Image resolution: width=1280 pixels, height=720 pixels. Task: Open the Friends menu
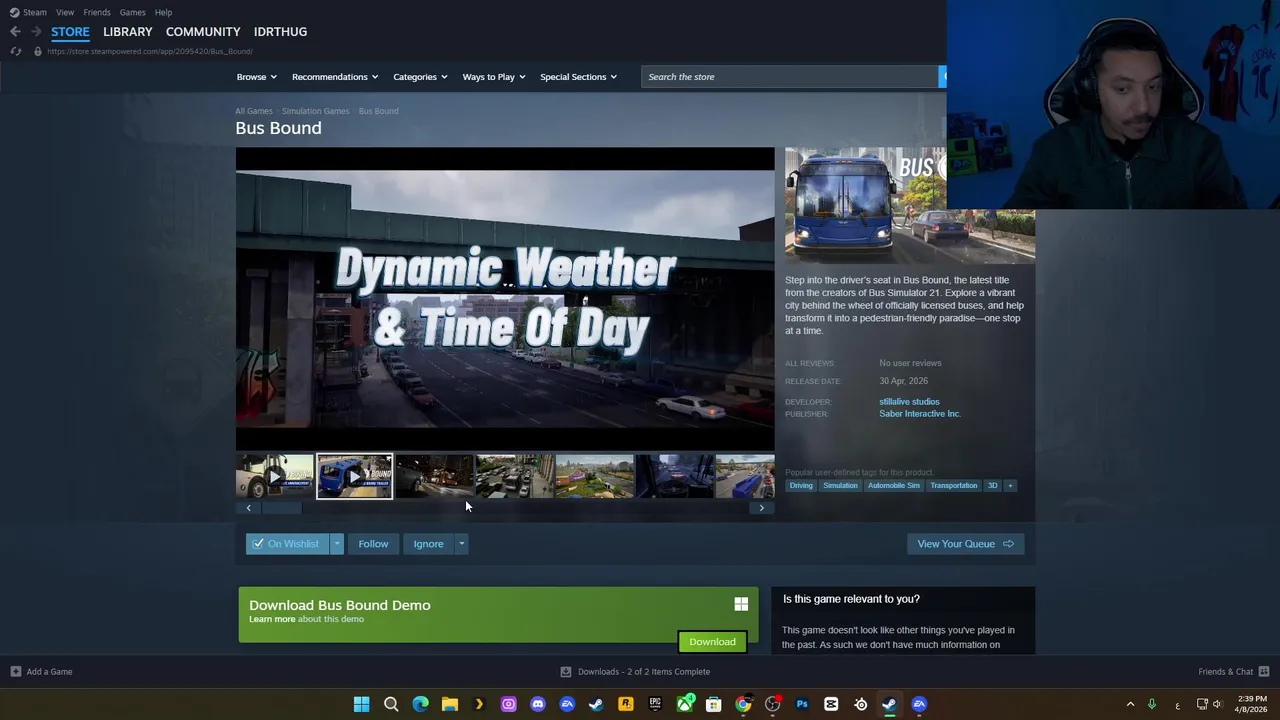[x=97, y=12]
